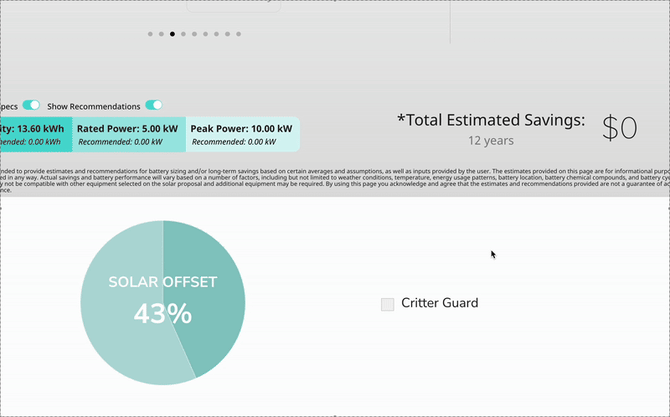The width and height of the screenshot is (670, 417).
Task: Select the seventh carousel page dot
Action: tap(216, 34)
